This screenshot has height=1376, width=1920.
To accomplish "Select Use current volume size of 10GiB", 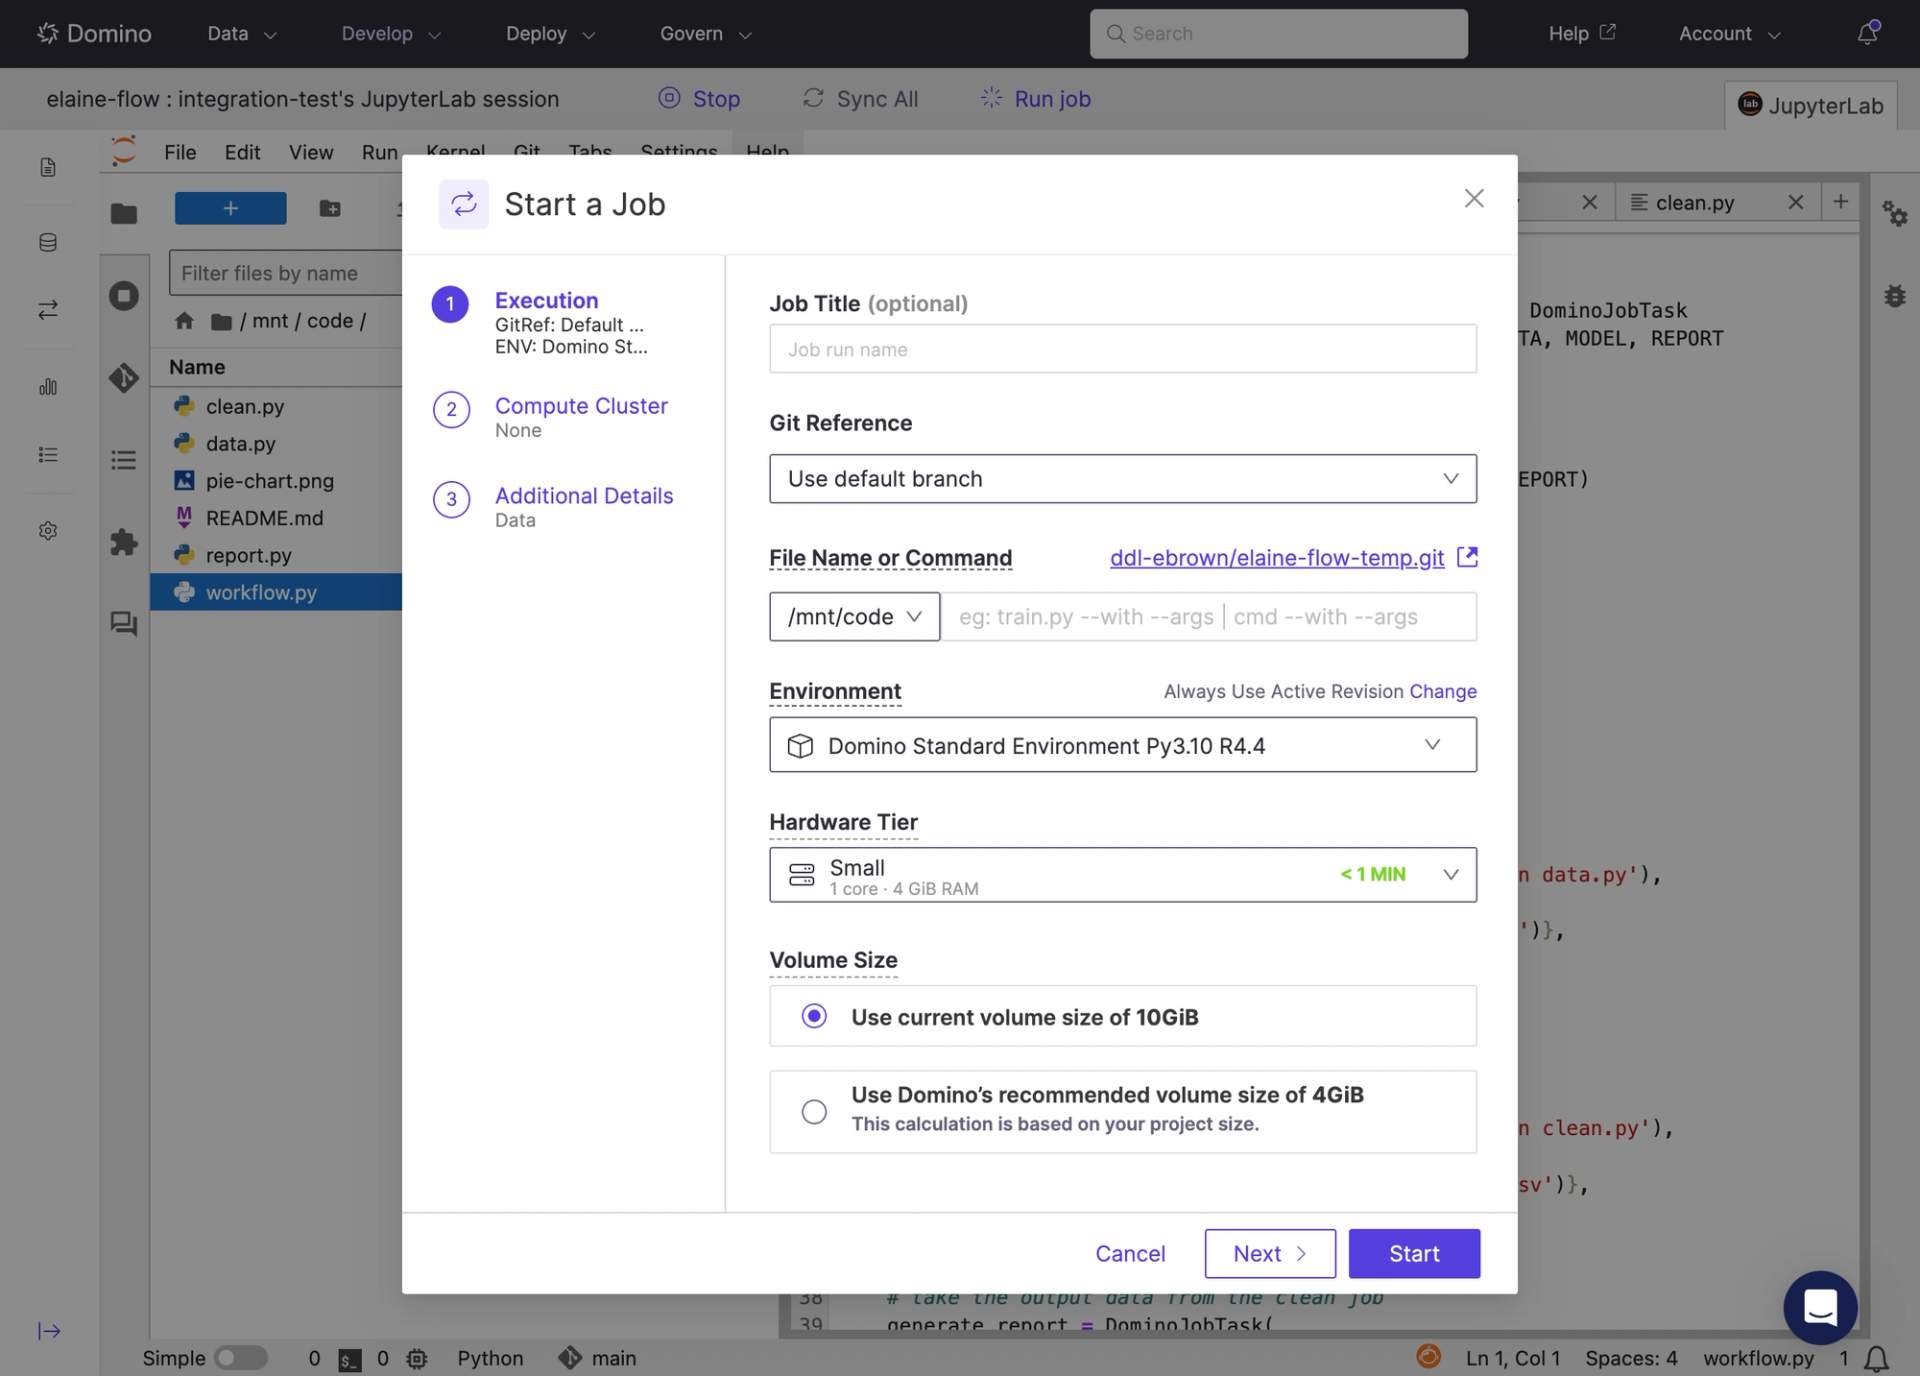I will pos(814,1016).
